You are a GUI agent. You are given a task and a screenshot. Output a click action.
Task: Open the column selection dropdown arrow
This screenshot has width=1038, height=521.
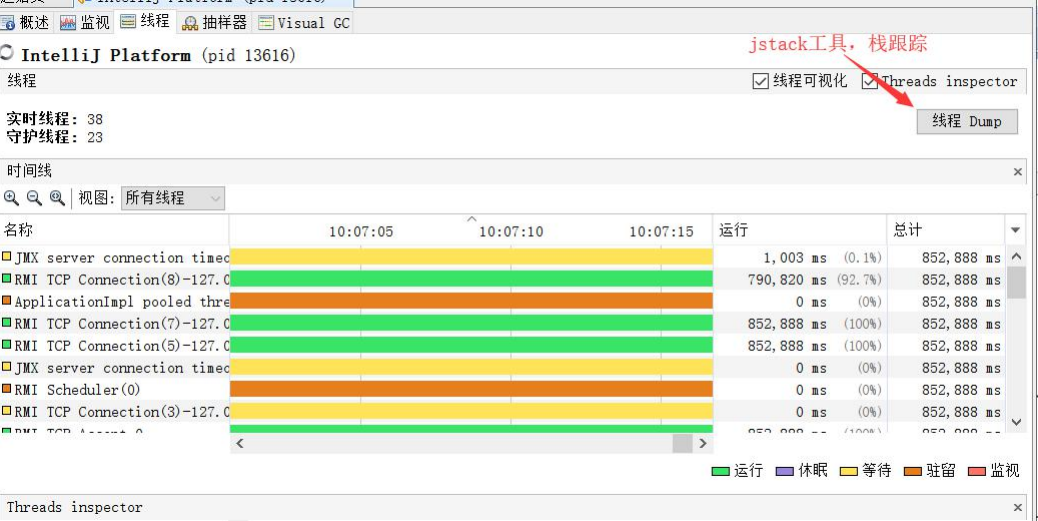pyautogui.click(x=1015, y=230)
